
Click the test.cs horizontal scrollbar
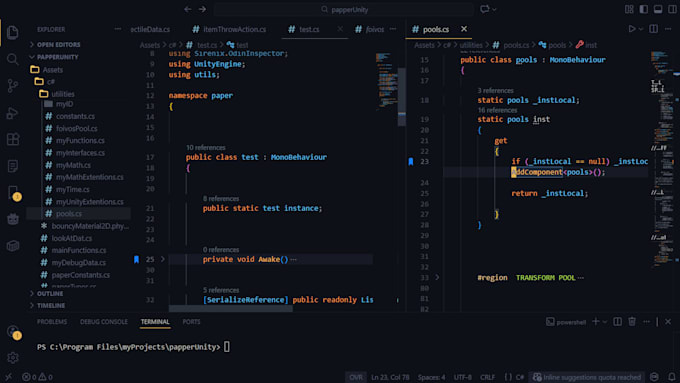(230, 309)
